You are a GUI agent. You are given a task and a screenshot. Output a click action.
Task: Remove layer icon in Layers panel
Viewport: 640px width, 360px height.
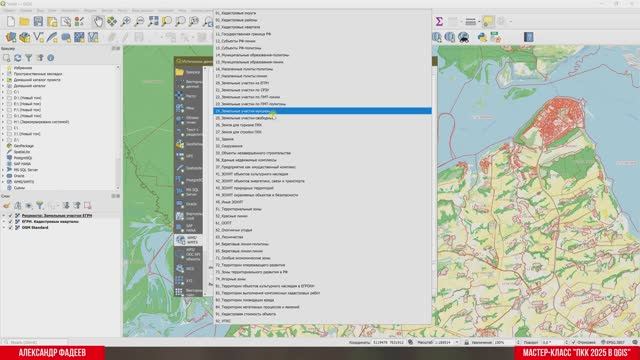(x=87, y=205)
